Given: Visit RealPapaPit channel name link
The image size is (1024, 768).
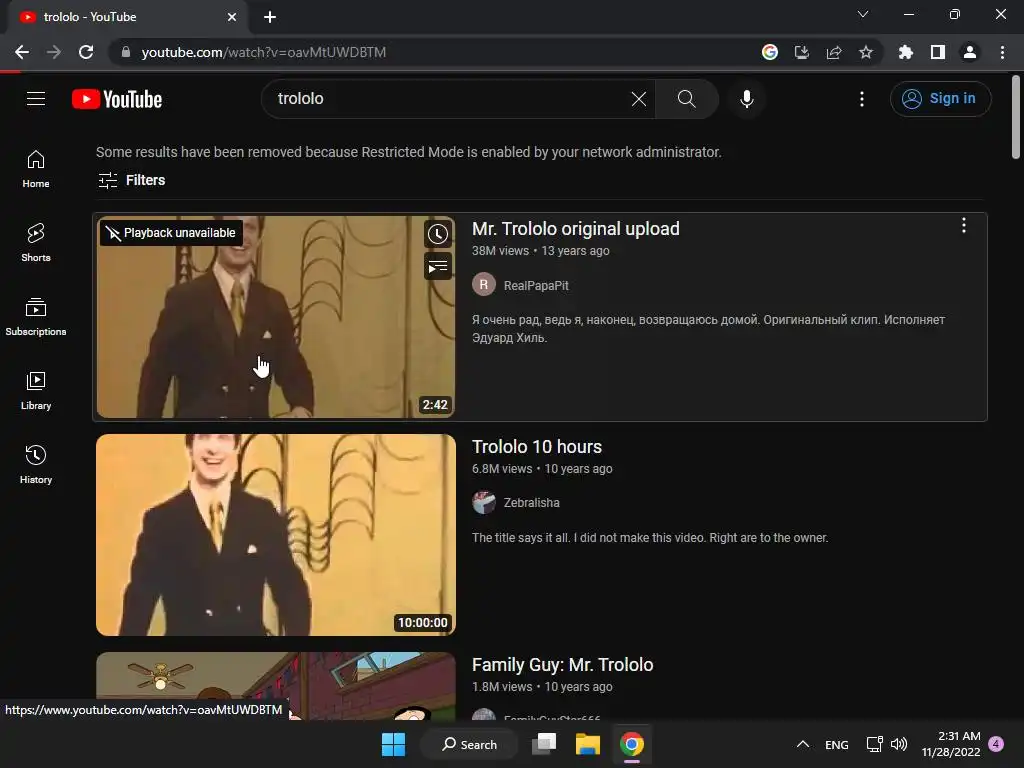Looking at the screenshot, I should tap(536, 285).
